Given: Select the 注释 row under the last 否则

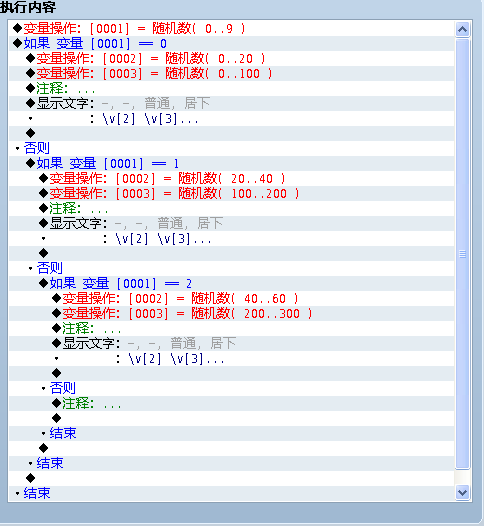Looking at the screenshot, I should click(x=231, y=404).
